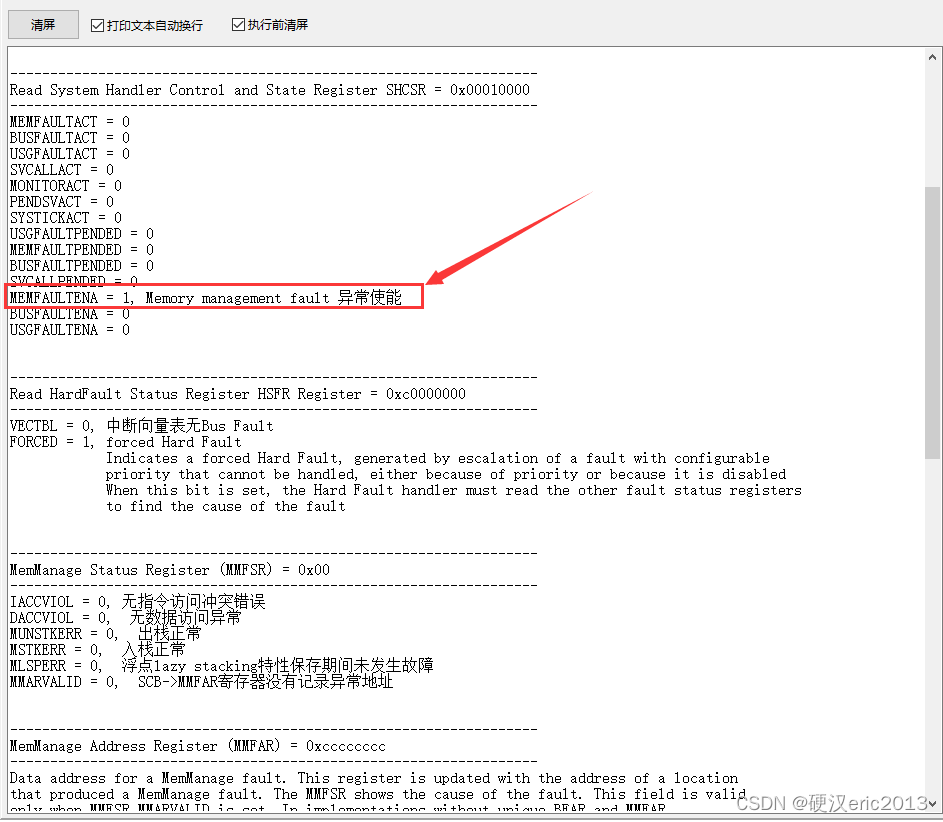
Task: Click the SHCSR = 0x00010000 header line
Action: click(269, 90)
